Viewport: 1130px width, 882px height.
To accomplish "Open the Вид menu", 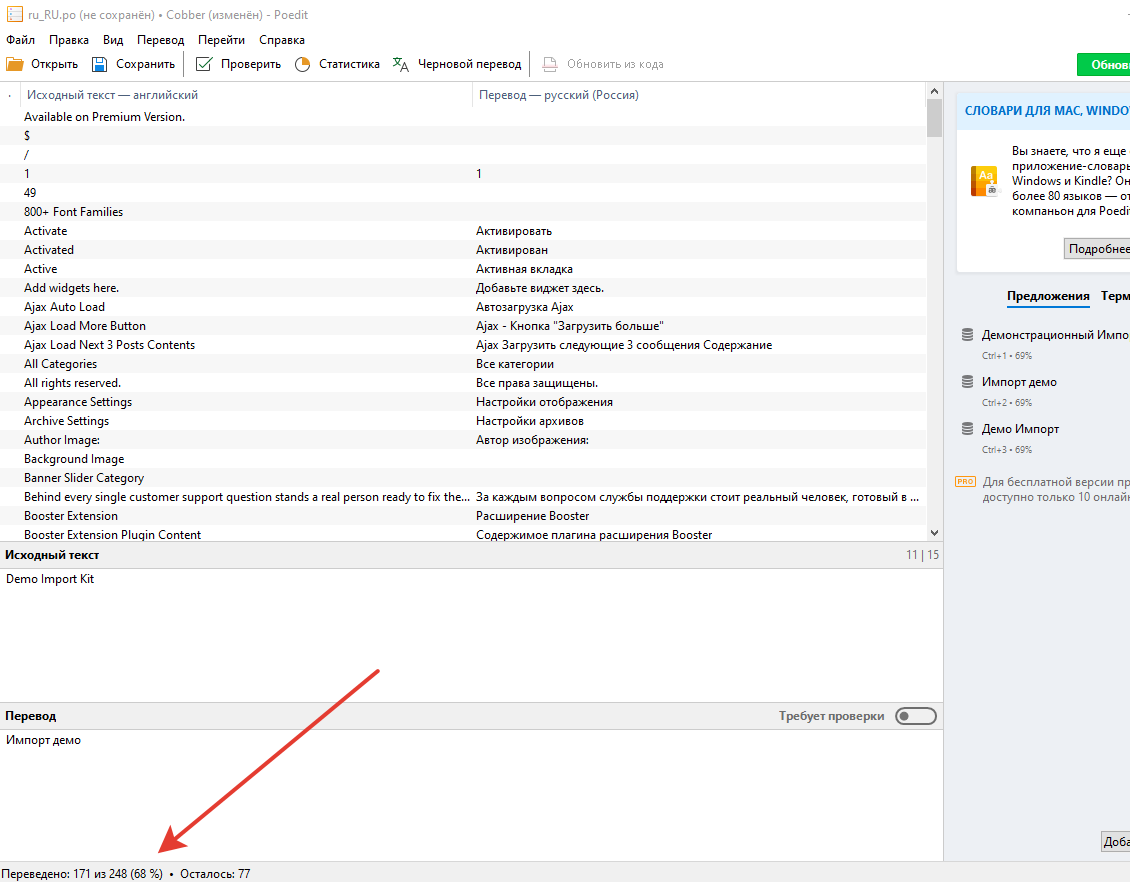I will click(x=113, y=40).
